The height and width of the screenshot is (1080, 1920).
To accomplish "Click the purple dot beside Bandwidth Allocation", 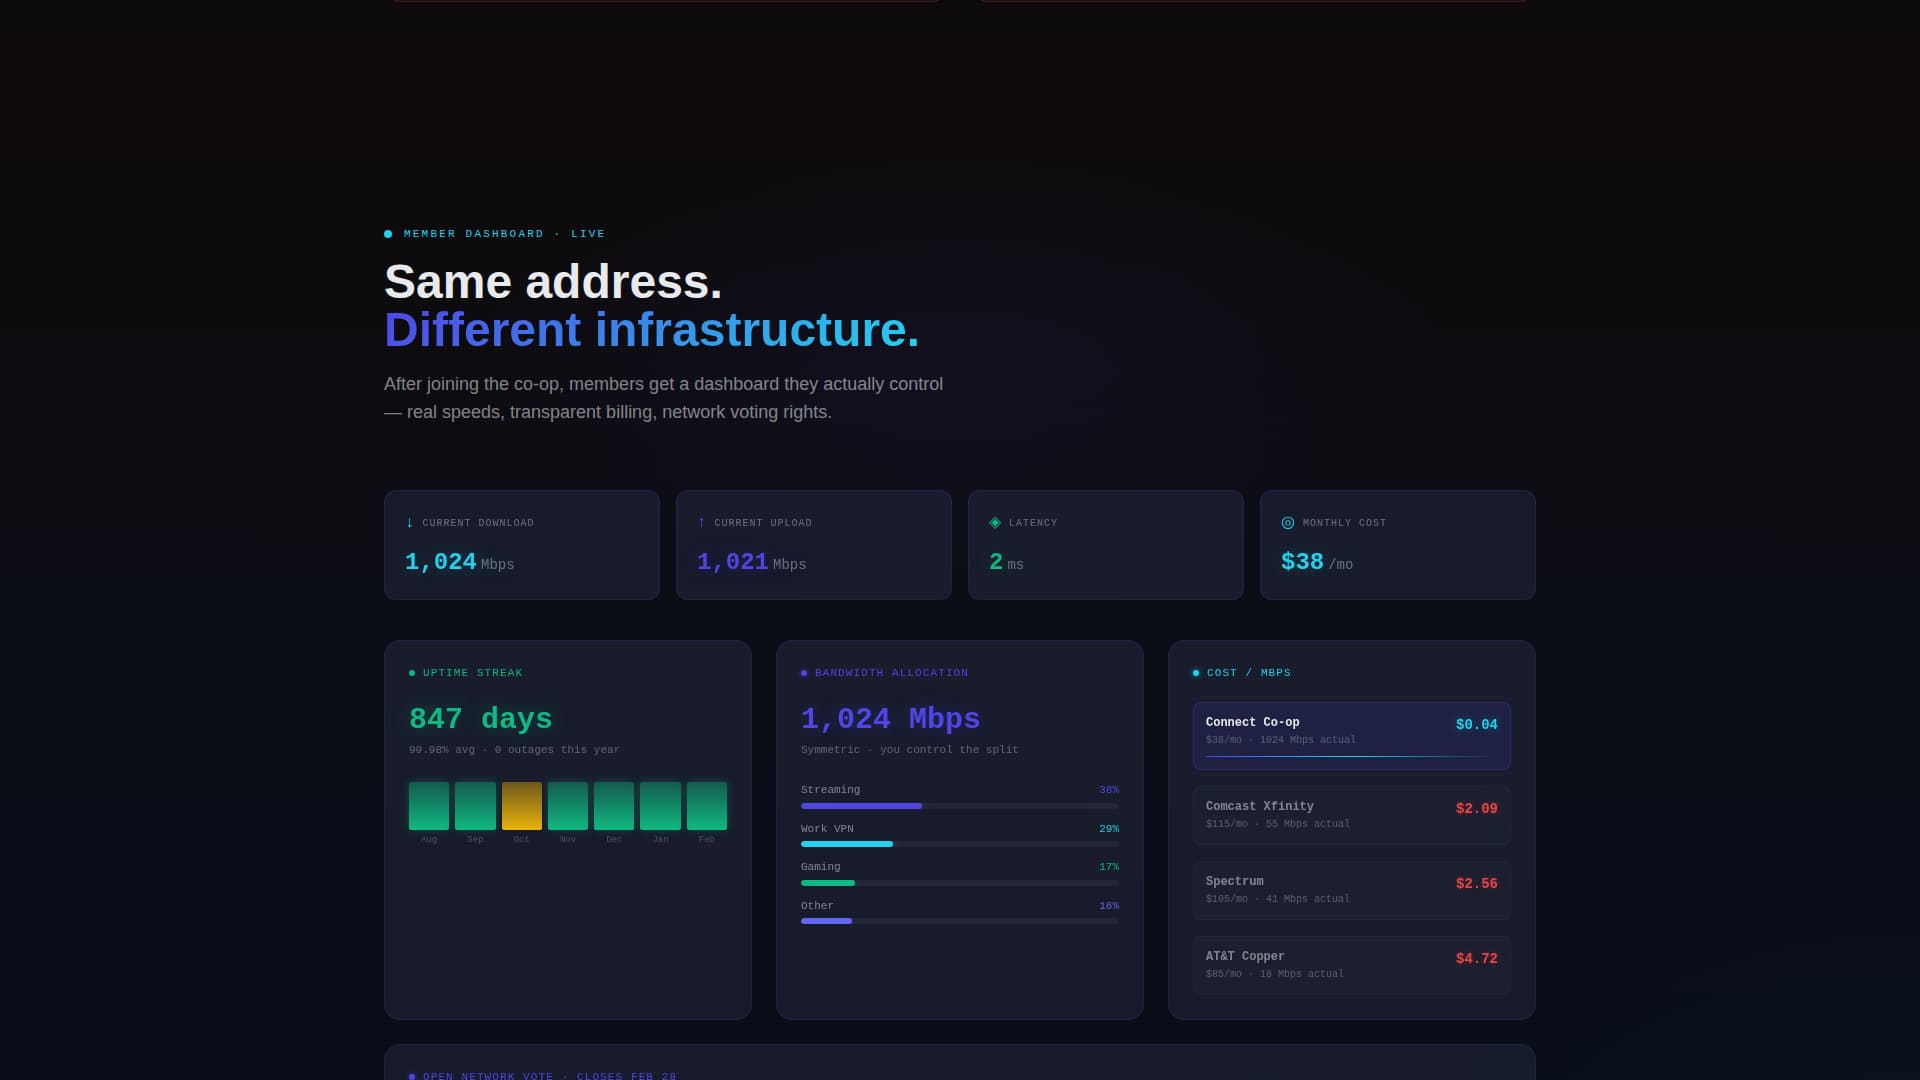I will [803, 672].
